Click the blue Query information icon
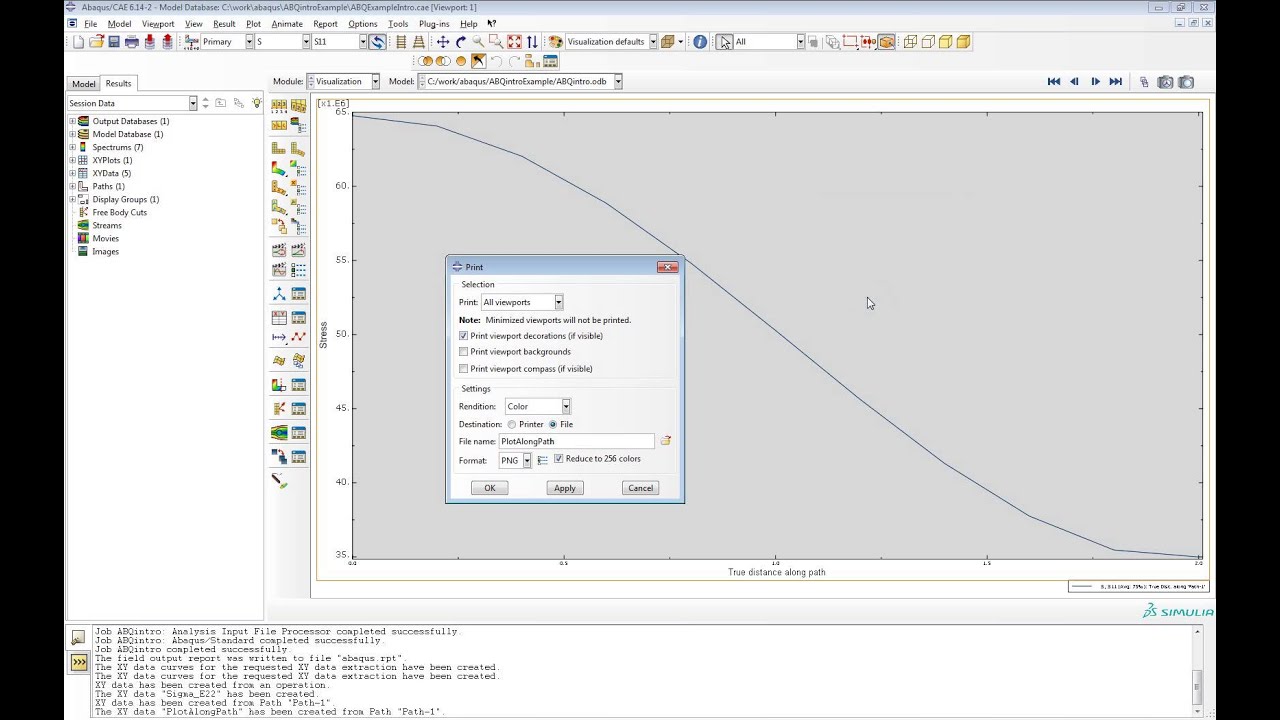Screen dimensions: 1280x720 (700, 42)
